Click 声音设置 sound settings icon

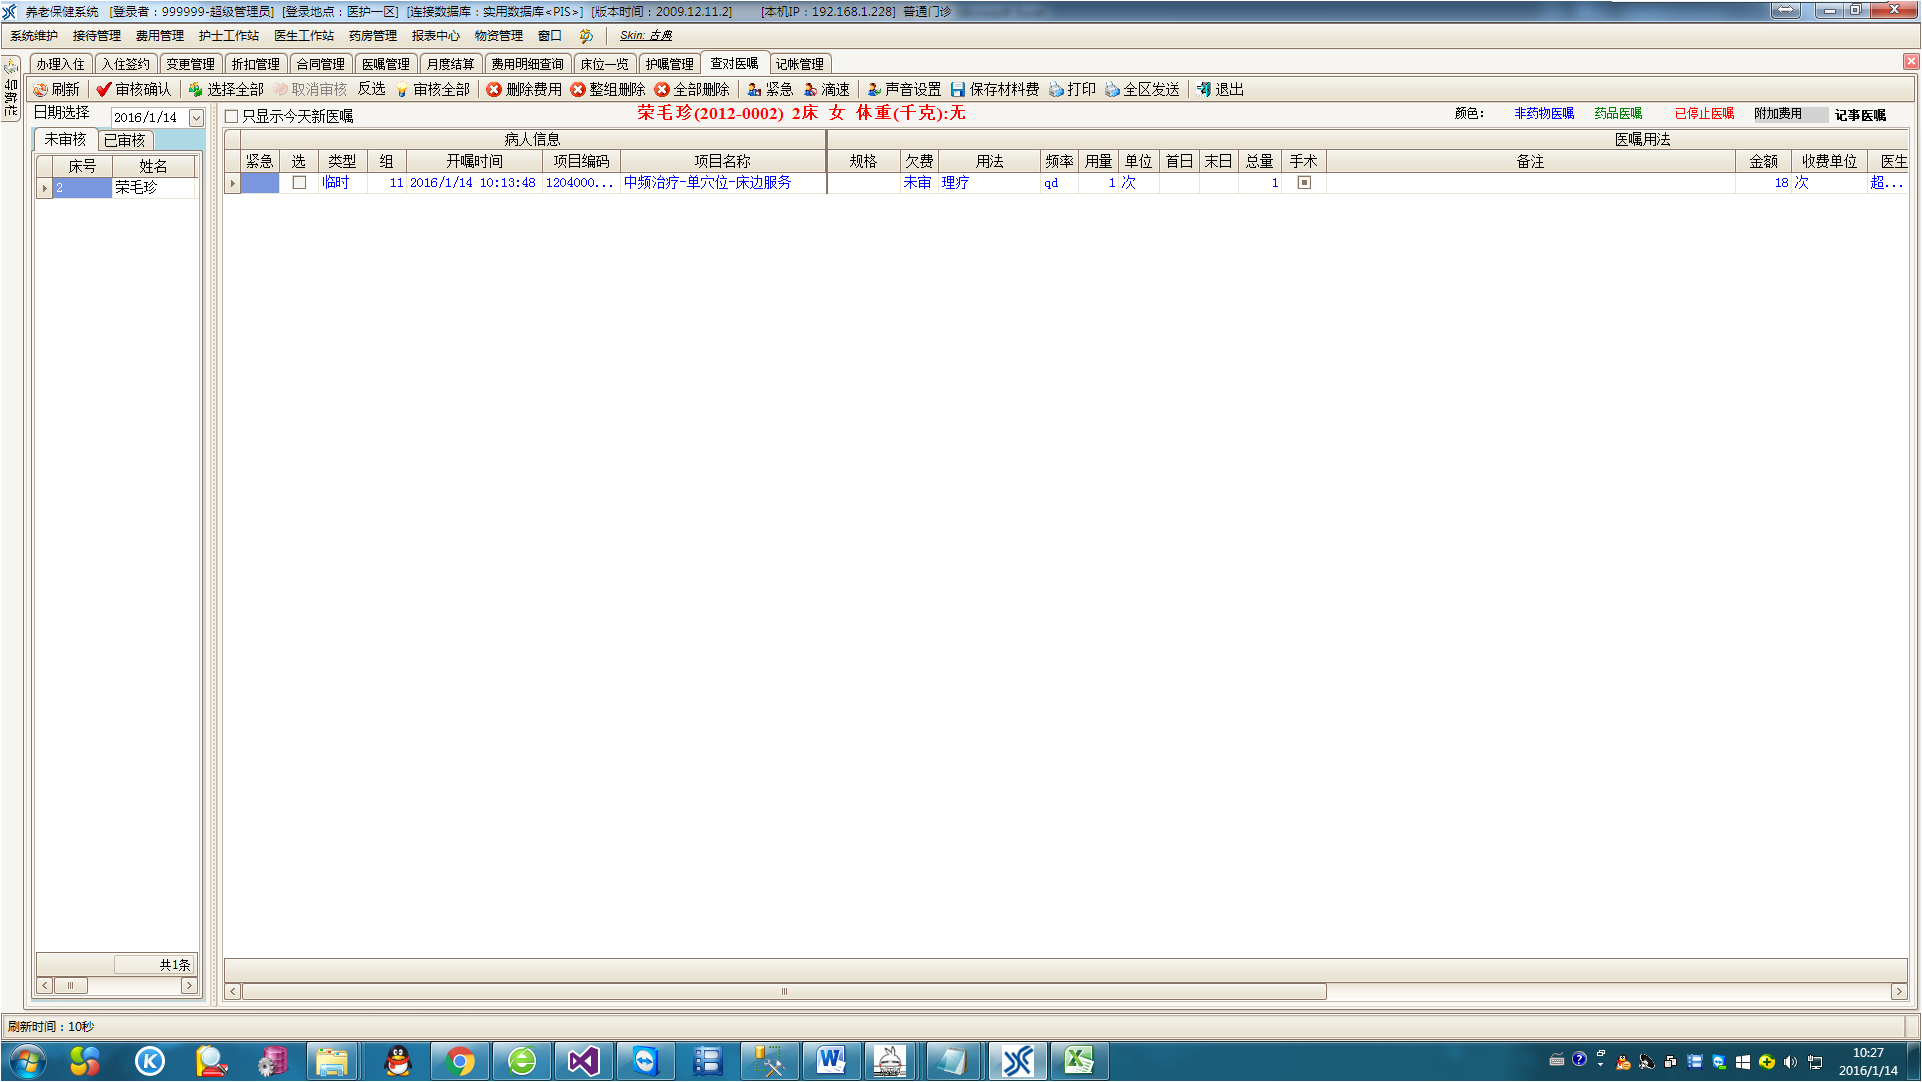[x=874, y=90]
